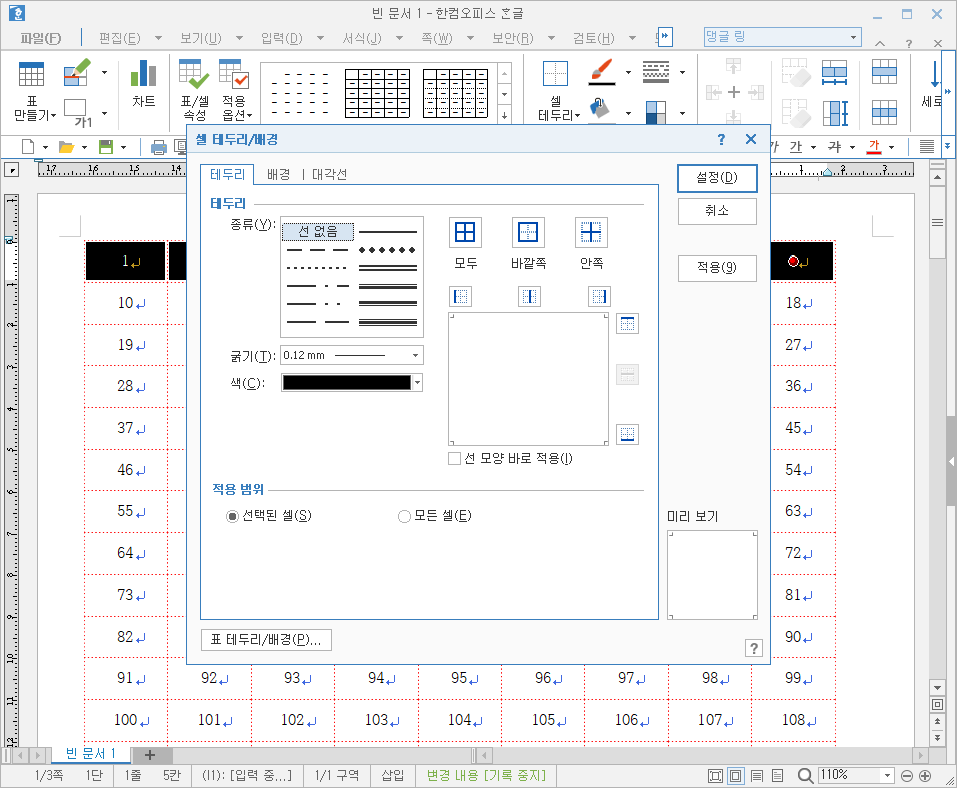
Task: Click the Print icon
Action: click(x=159, y=147)
